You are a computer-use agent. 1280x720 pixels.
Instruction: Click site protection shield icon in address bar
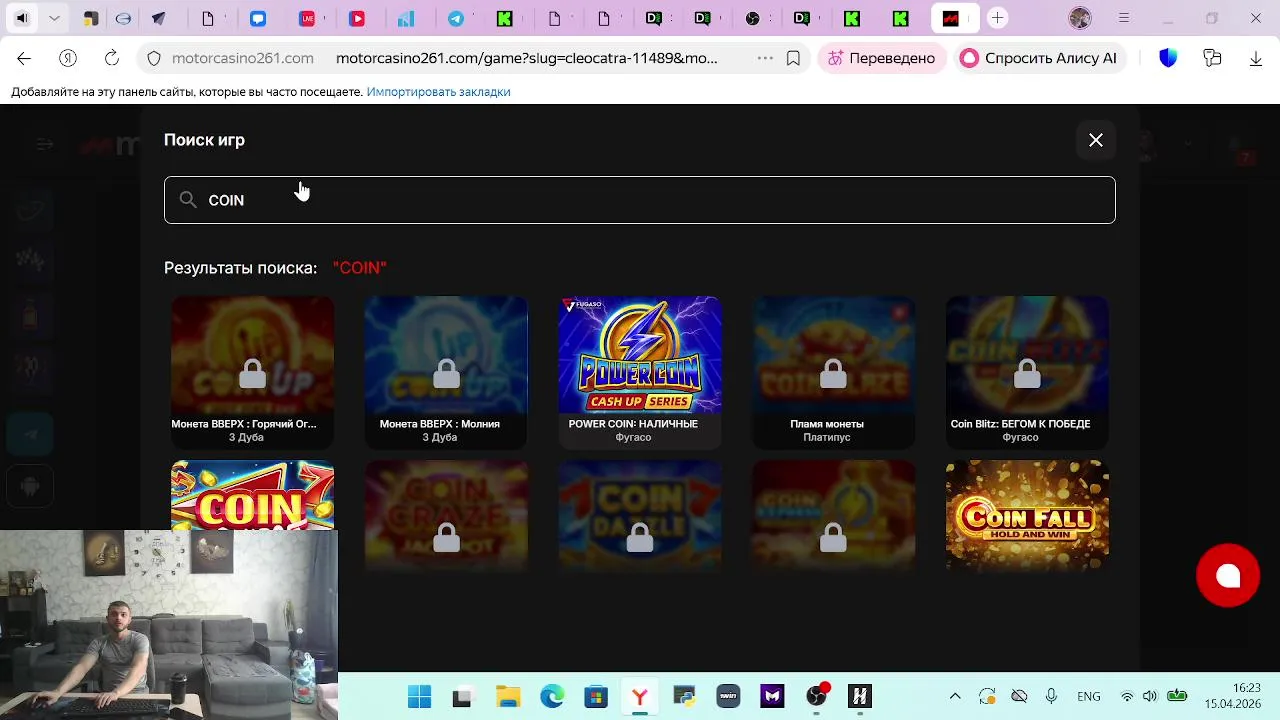(x=154, y=58)
